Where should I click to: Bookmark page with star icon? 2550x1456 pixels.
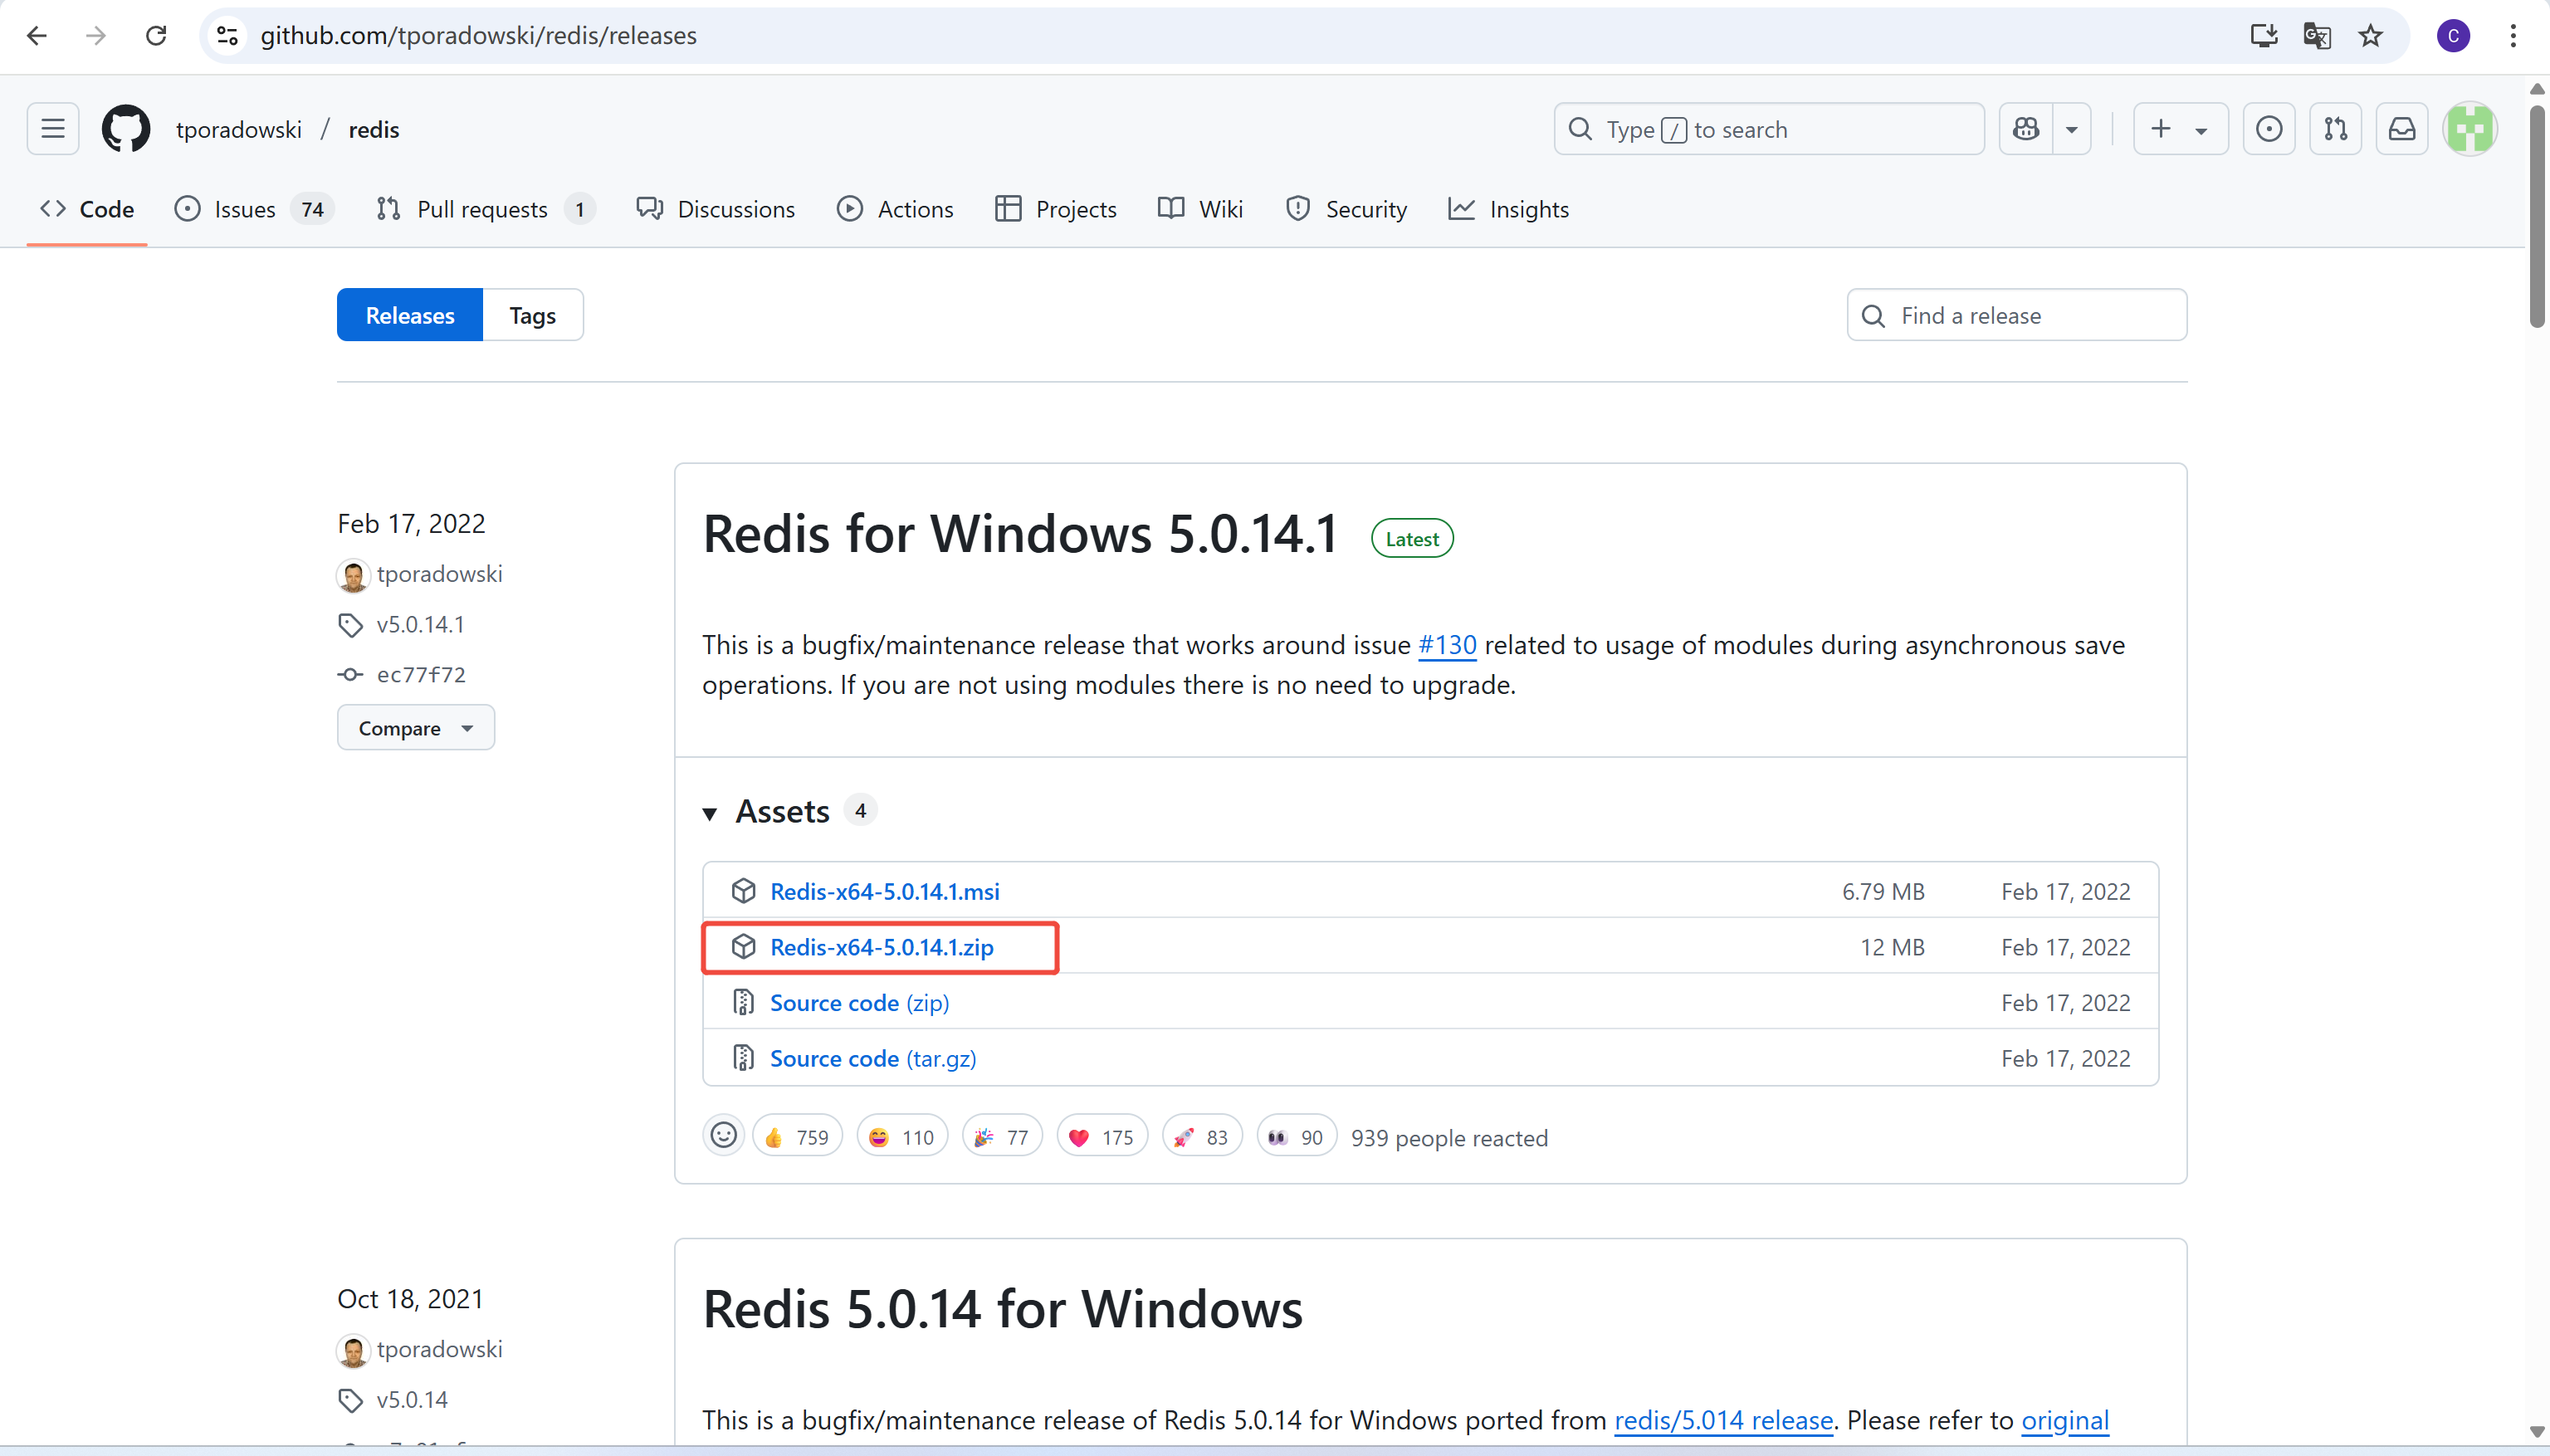click(x=2370, y=36)
